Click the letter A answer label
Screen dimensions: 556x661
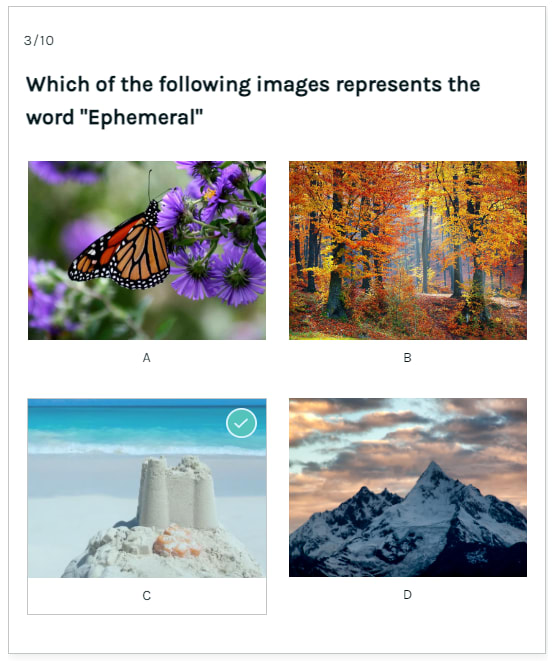(x=146, y=358)
